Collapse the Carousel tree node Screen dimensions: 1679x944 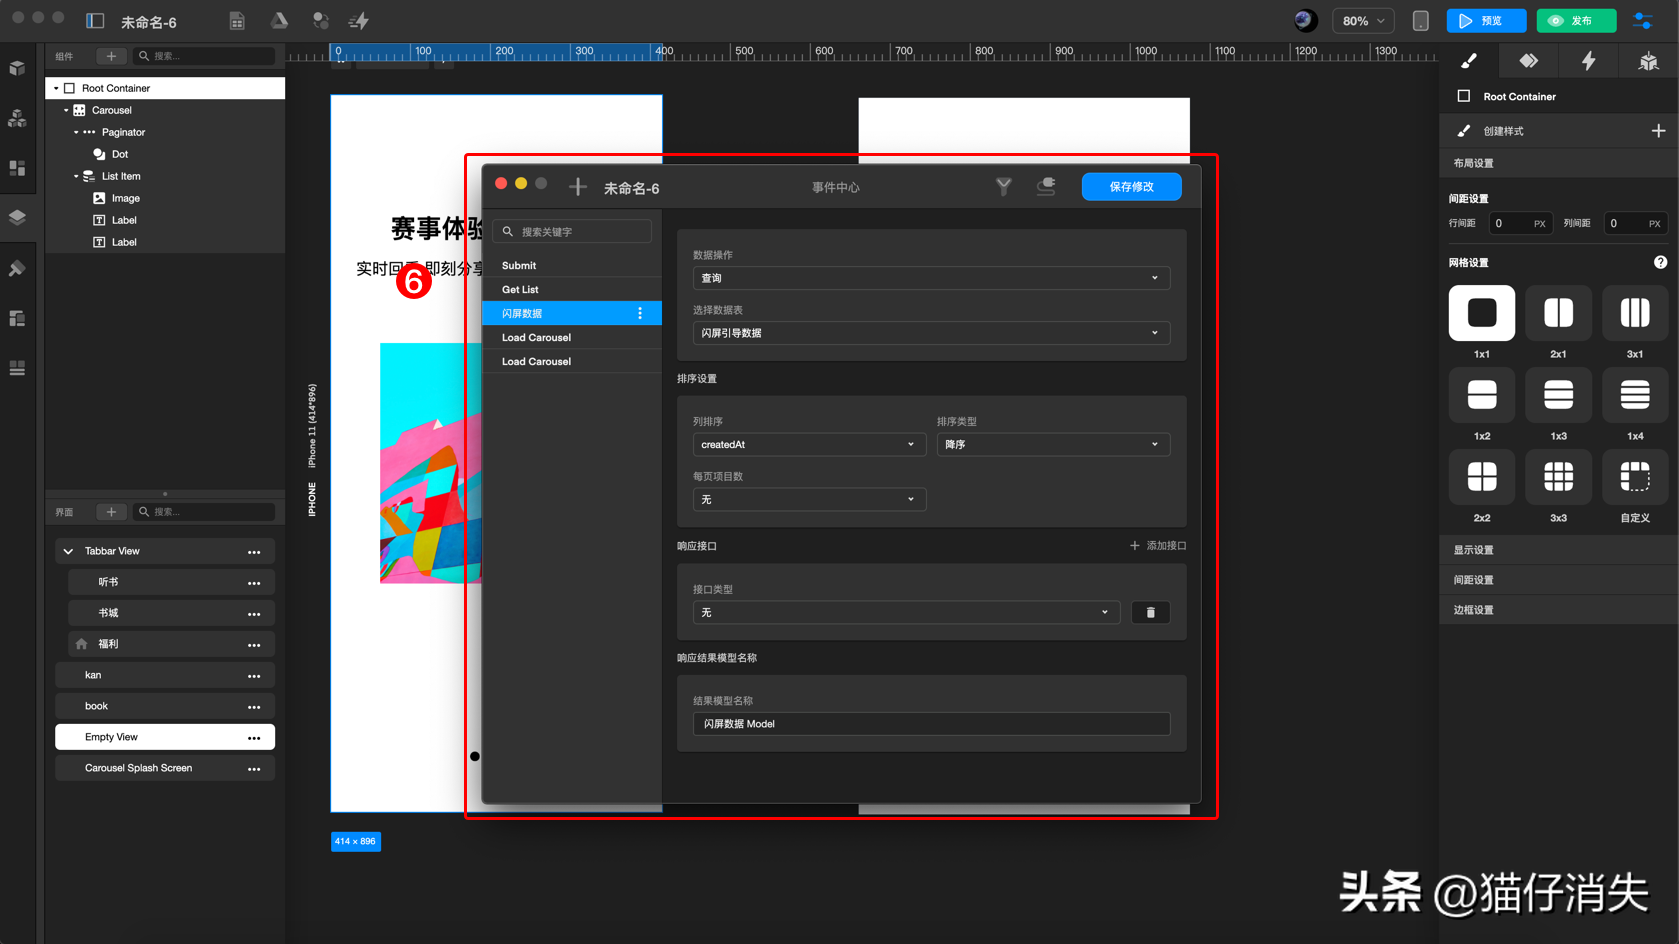[66, 110]
